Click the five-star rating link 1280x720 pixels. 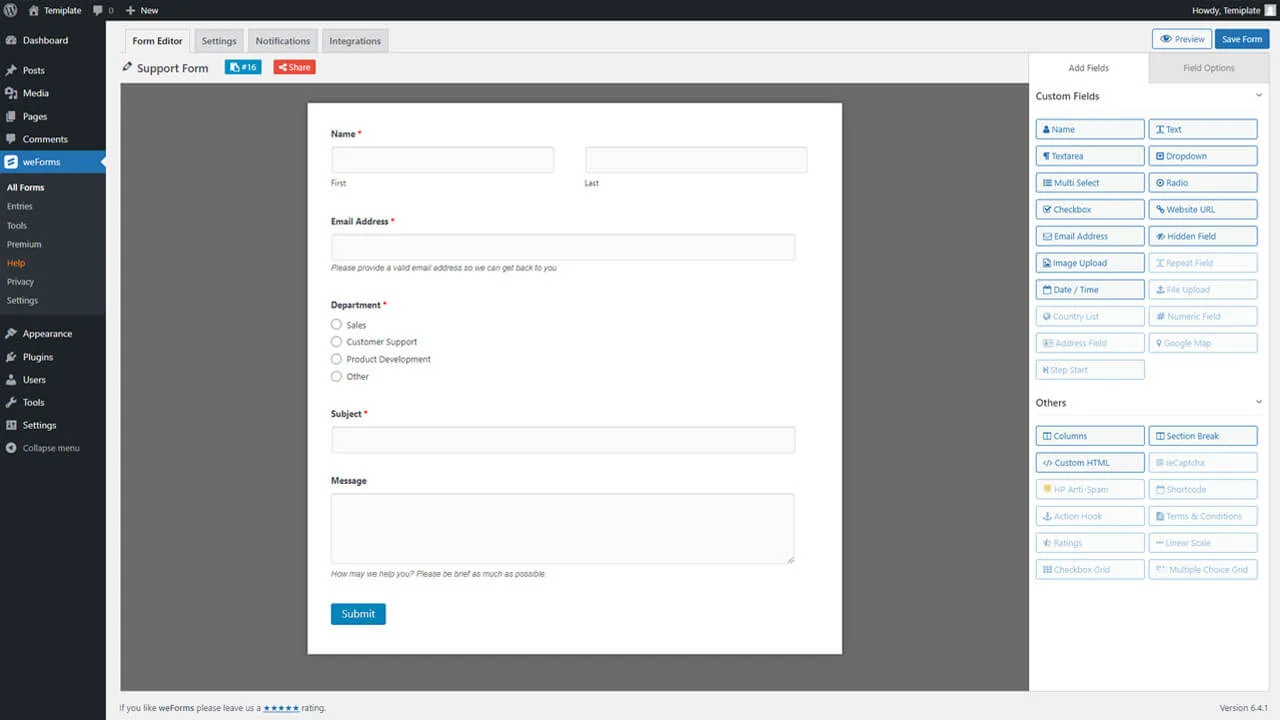281,708
